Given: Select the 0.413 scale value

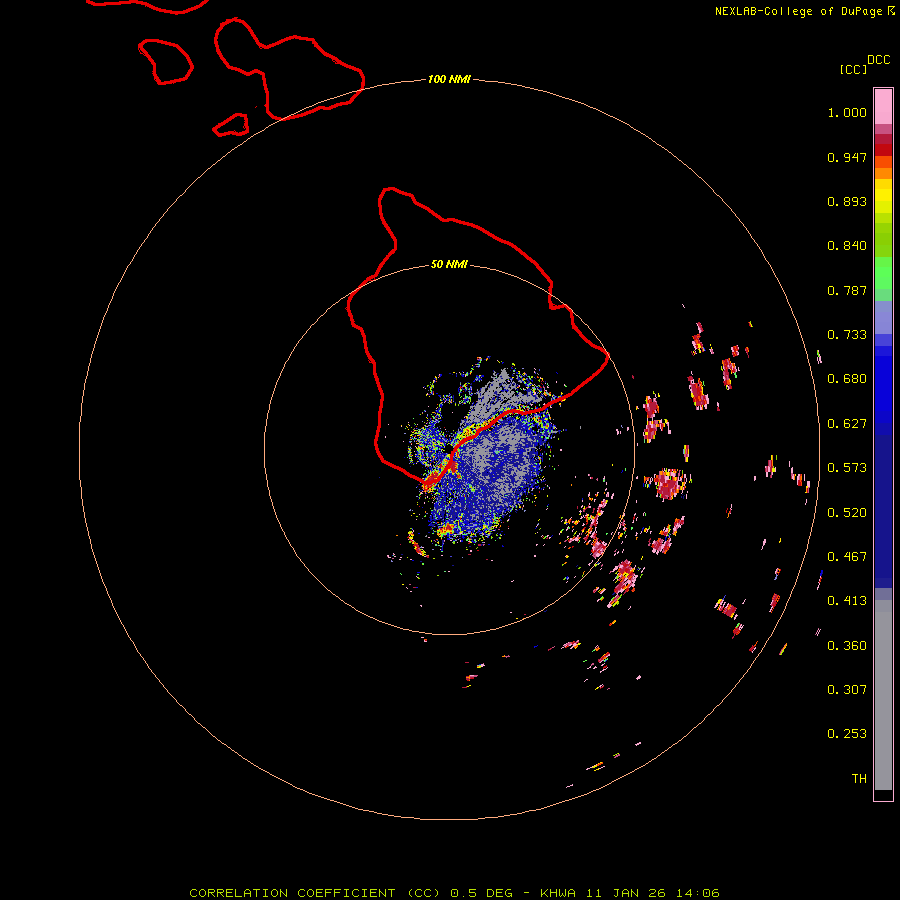Looking at the screenshot, I should pos(847,601).
